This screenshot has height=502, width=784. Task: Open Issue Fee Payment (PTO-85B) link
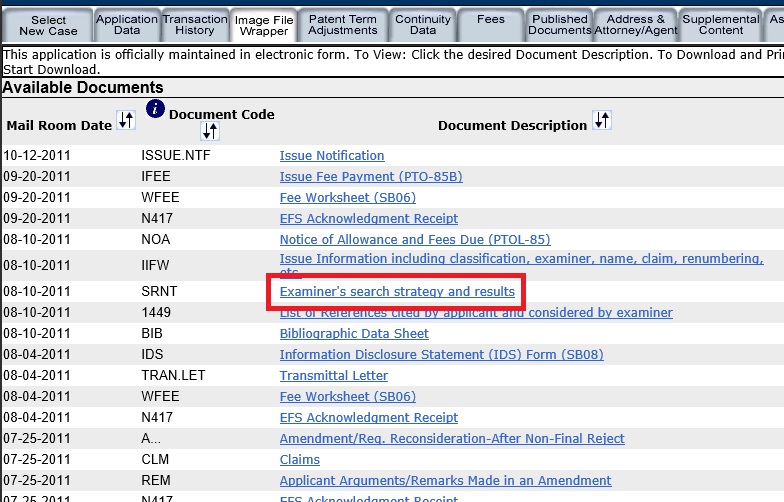click(x=371, y=176)
